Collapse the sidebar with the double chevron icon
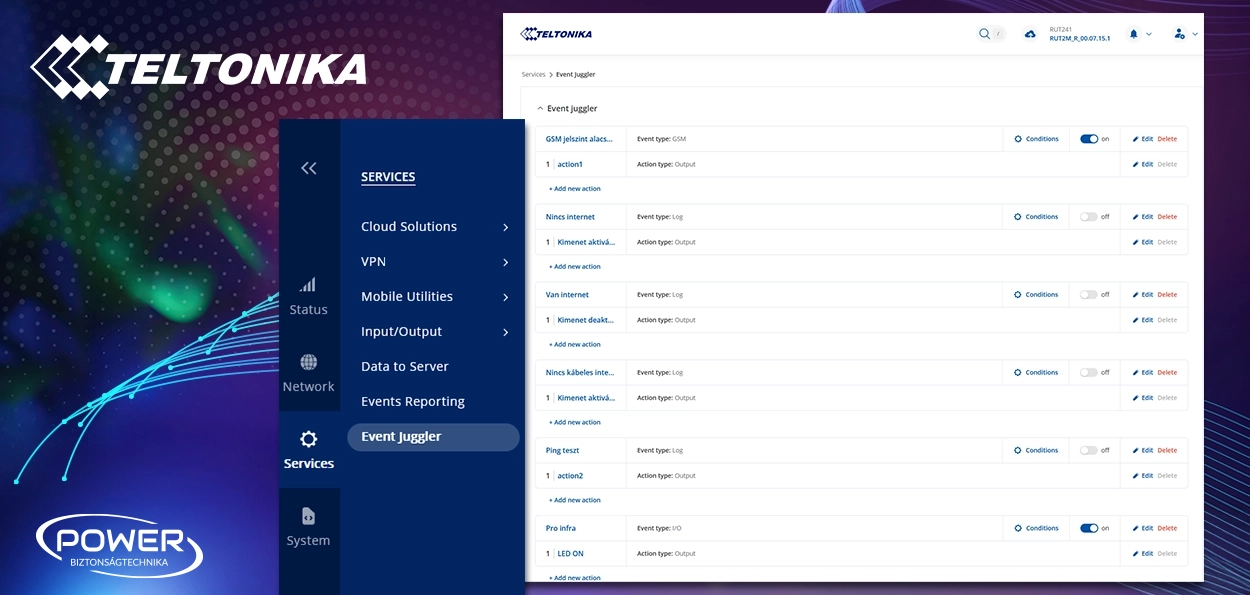 click(309, 168)
